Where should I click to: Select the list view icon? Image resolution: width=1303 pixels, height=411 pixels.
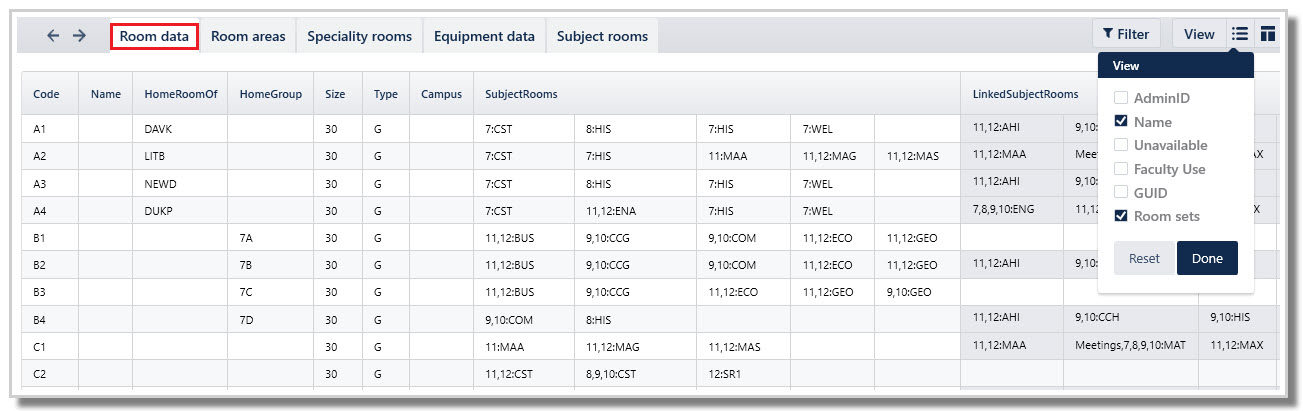pyautogui.click(x=1240, y=34)
